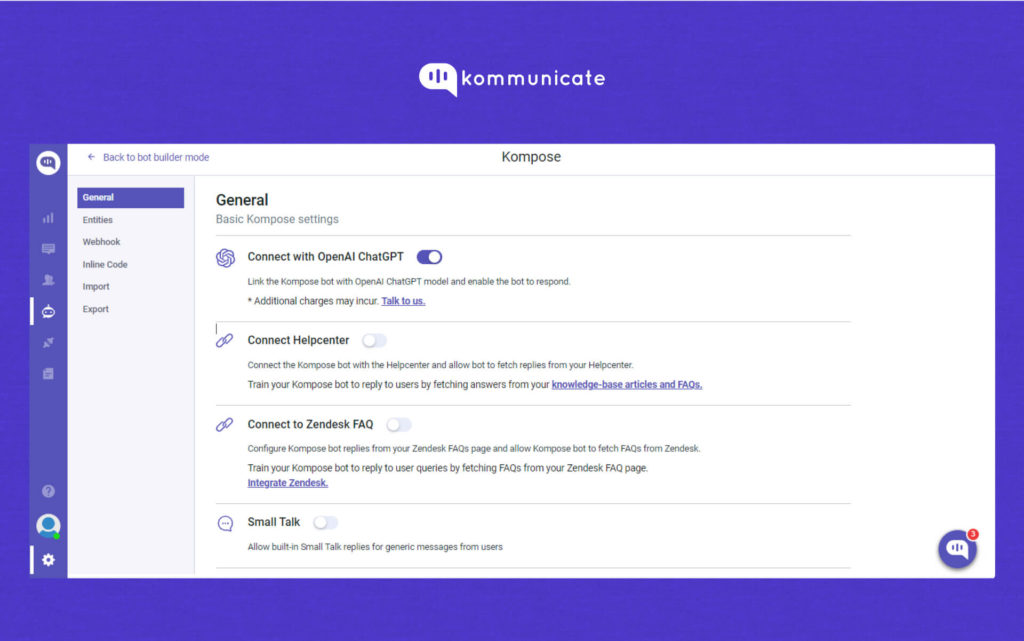Open the Webhook settings tab
1024x641 pixels.
[101, 242]
